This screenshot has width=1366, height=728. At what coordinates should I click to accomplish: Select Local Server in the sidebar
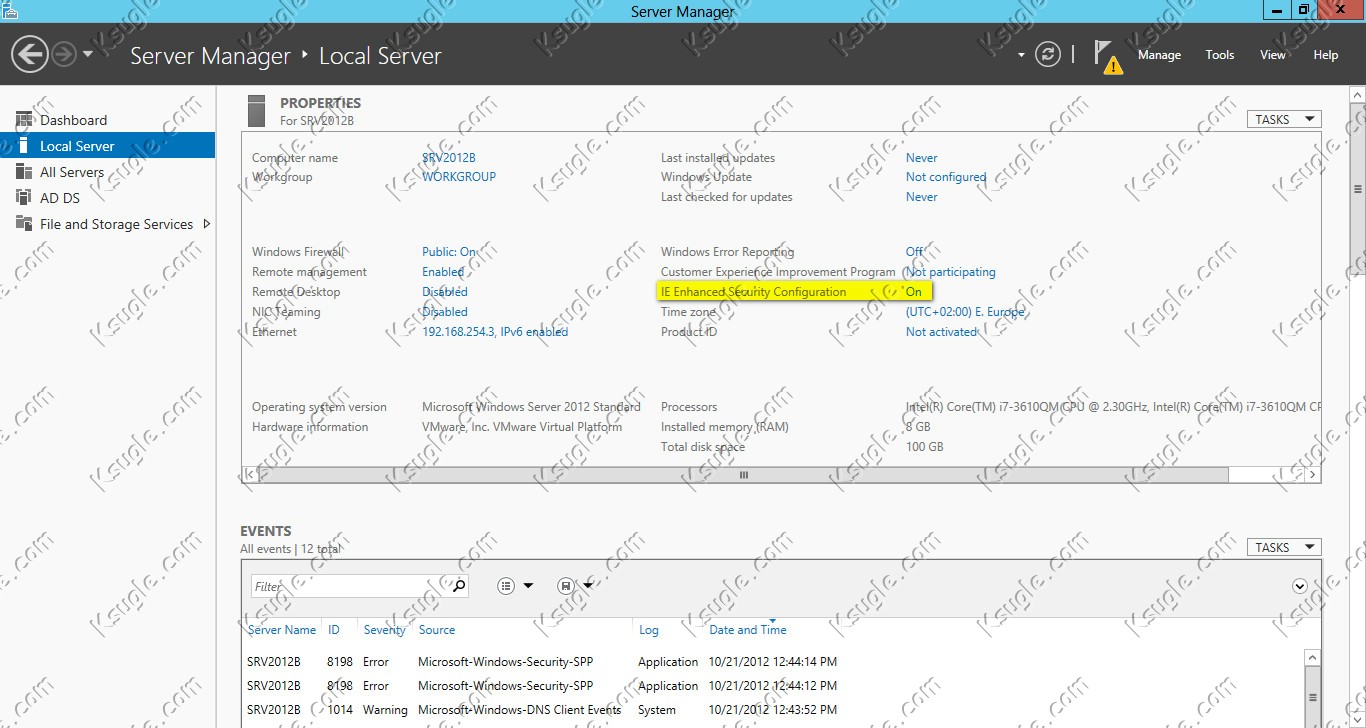pos(107,146)
